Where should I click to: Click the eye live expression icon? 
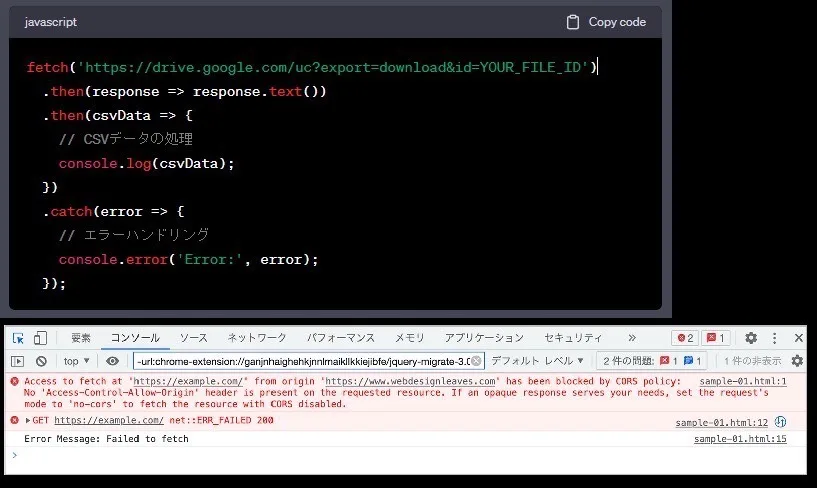click(113, 361)
